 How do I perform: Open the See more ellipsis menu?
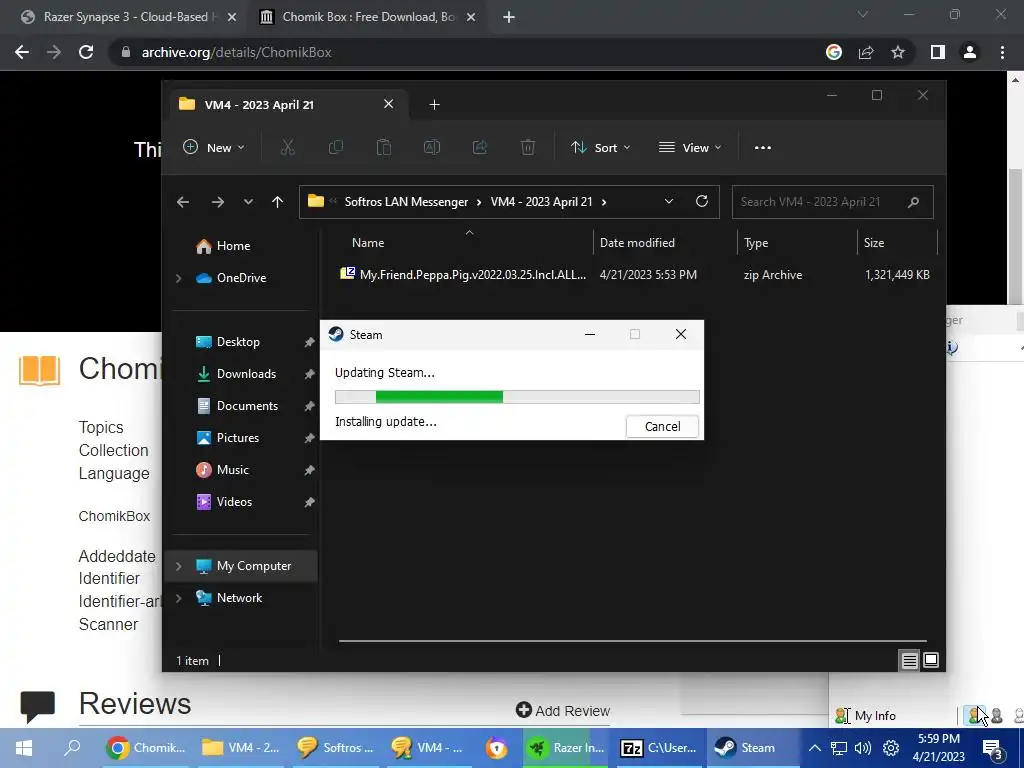[763, 148]
